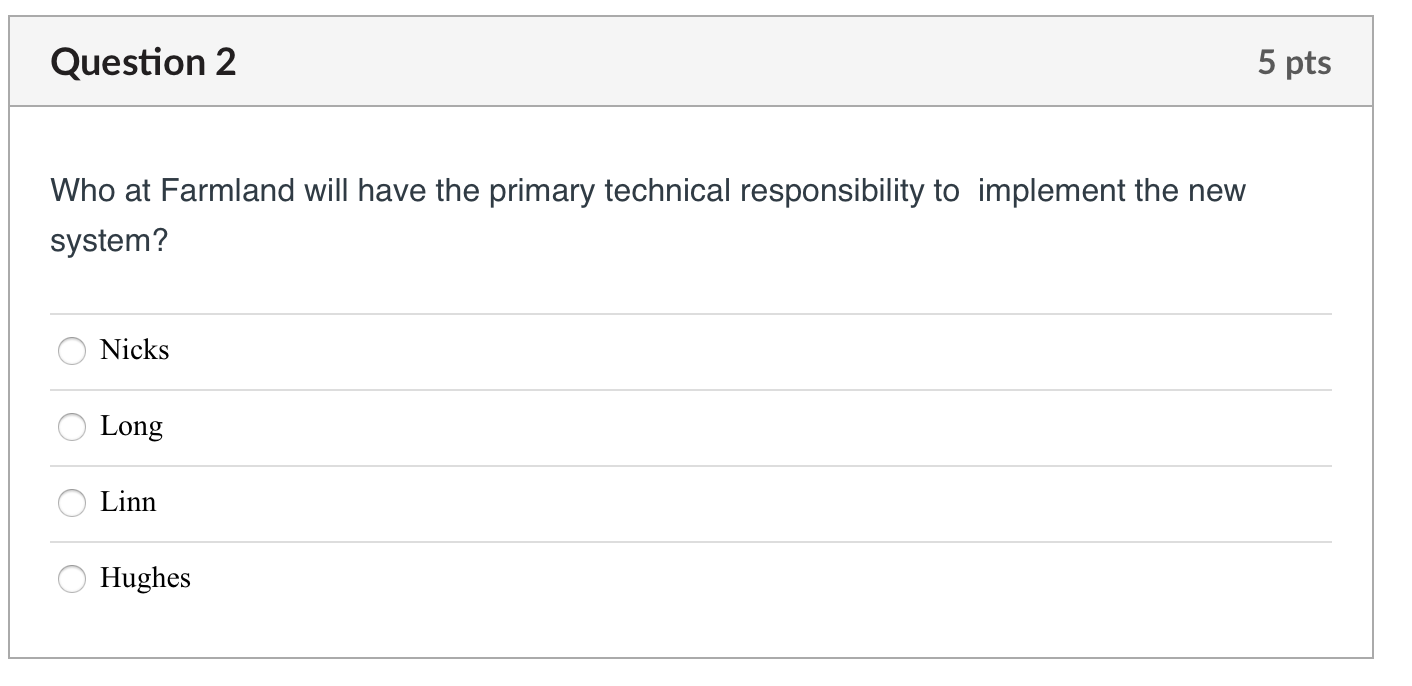1412x686 pixels.
Task: Select the Long radio button
Action: (x=72, y=427)
